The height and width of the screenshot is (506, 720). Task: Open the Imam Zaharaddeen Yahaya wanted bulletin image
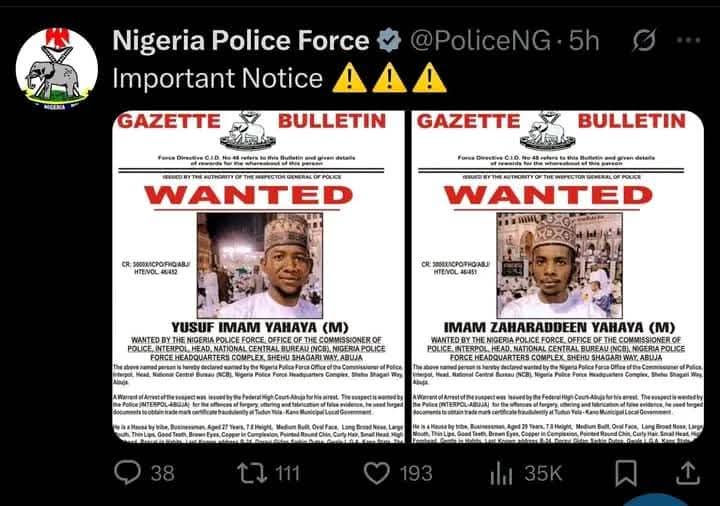558,276
